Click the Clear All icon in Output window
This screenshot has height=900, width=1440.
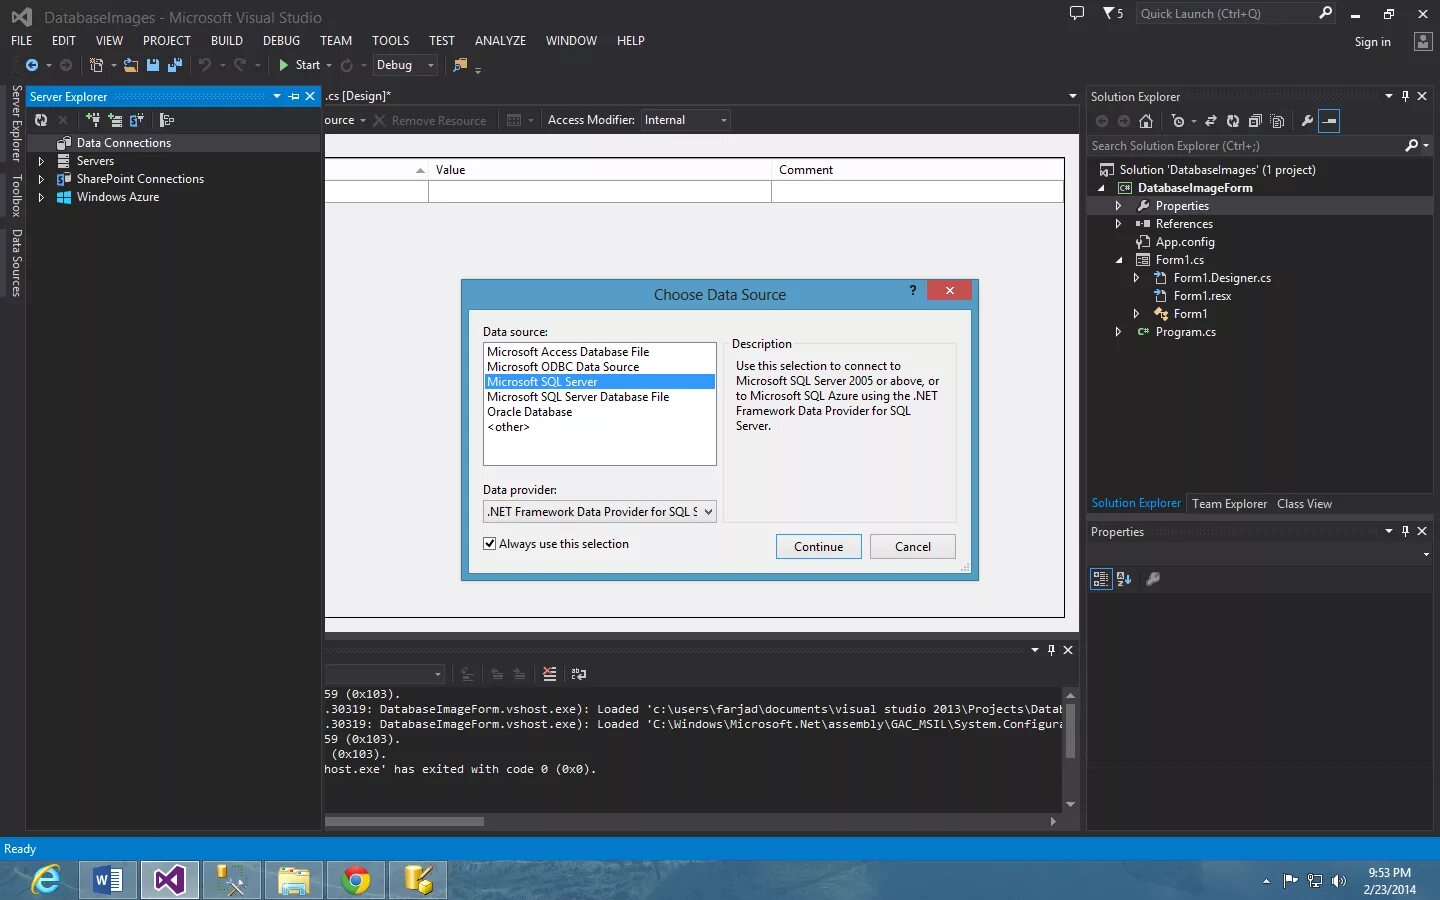[x=549, y=674]
